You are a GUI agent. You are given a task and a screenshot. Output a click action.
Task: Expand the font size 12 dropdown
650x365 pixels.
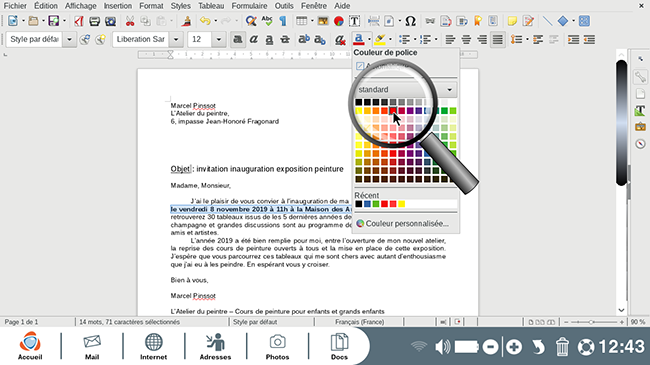[x=219, y=39]
